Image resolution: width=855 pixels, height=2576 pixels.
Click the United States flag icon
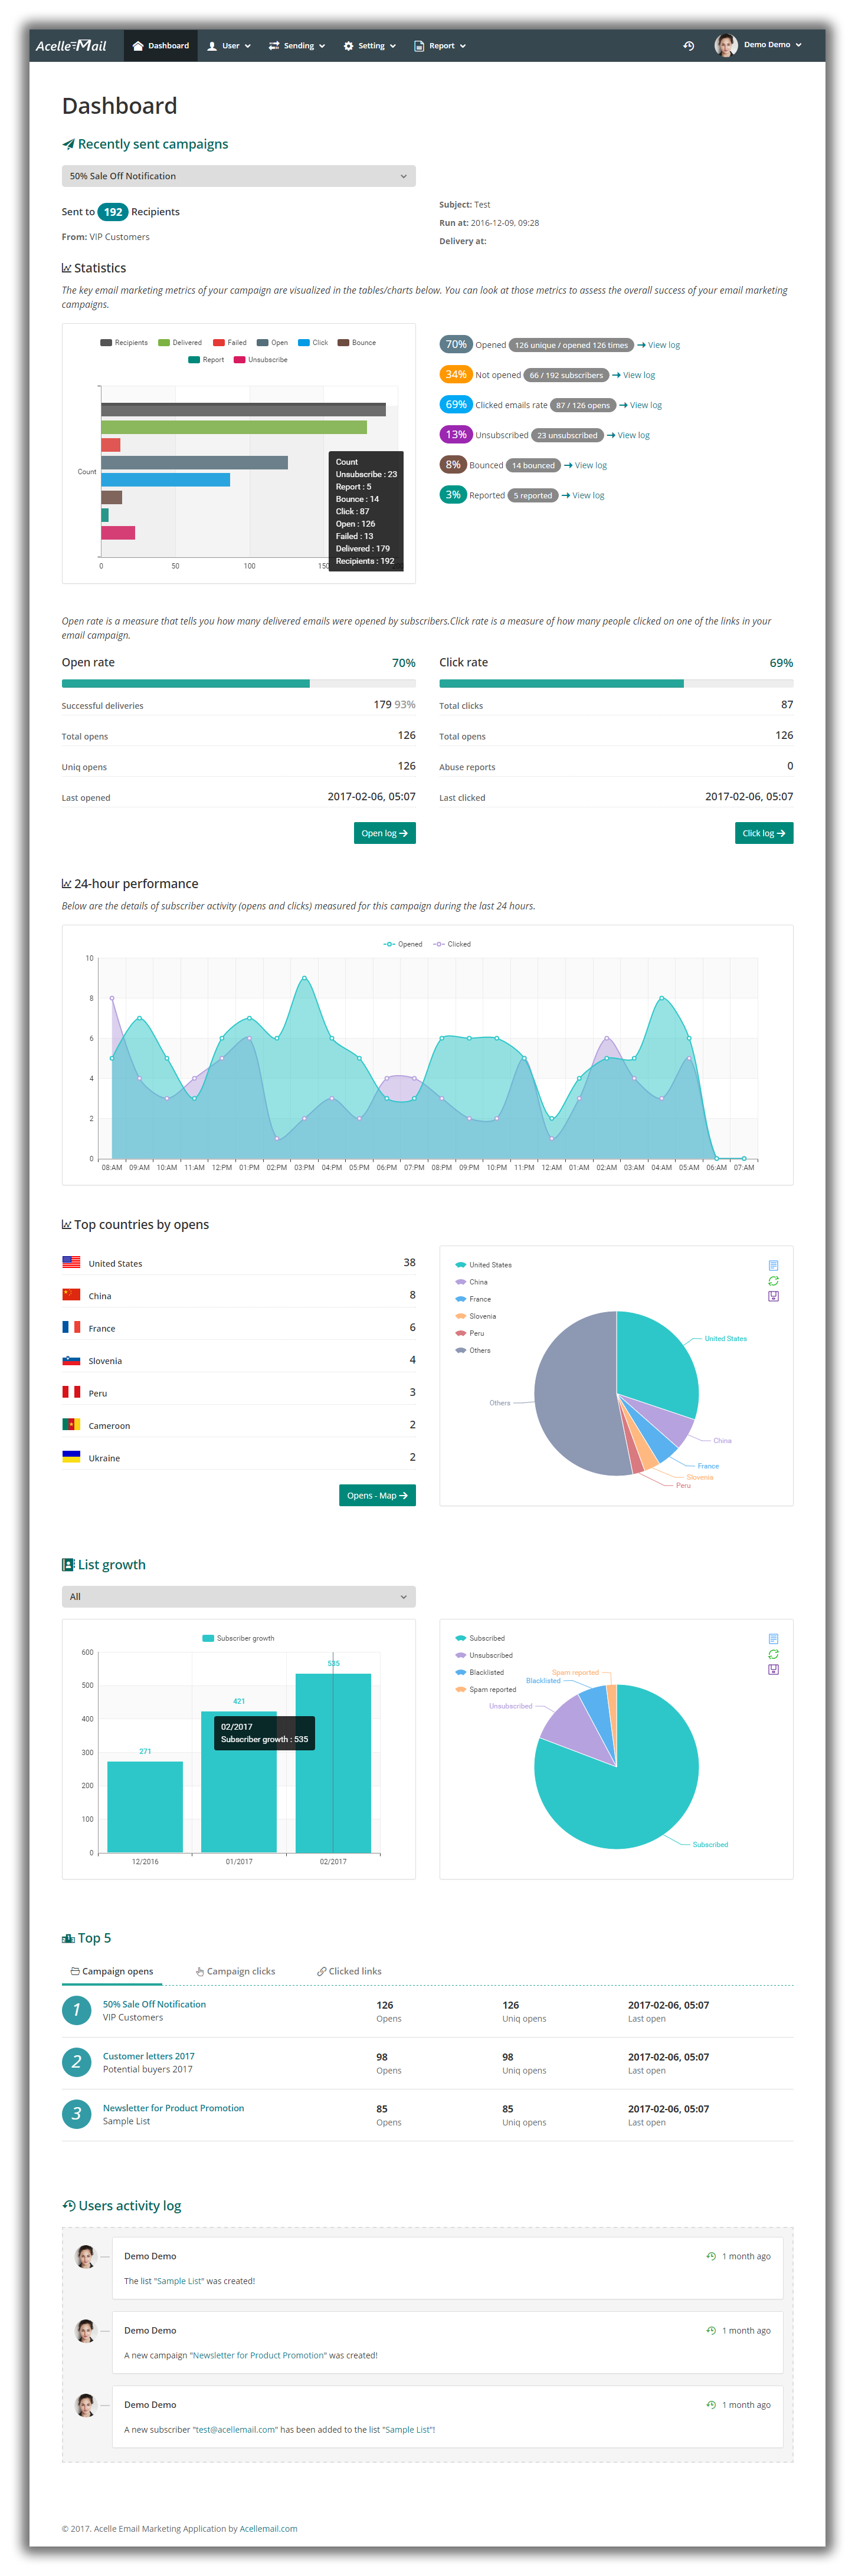[71, 1263]
